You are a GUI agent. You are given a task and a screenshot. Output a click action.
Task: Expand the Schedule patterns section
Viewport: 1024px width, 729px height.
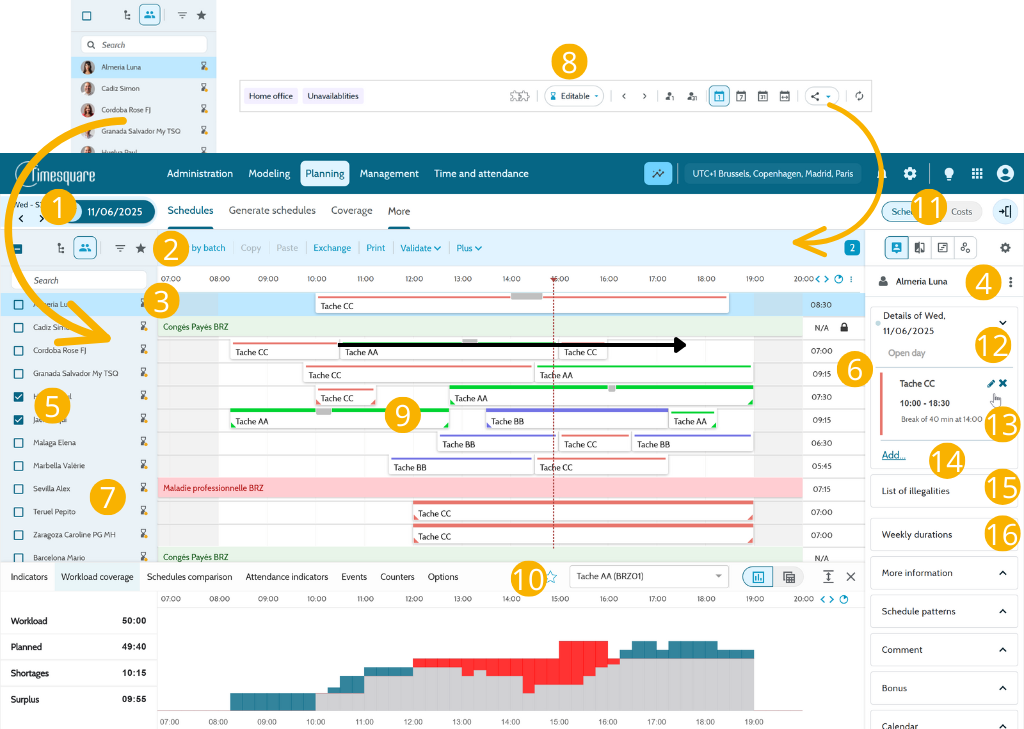point(944,611)
